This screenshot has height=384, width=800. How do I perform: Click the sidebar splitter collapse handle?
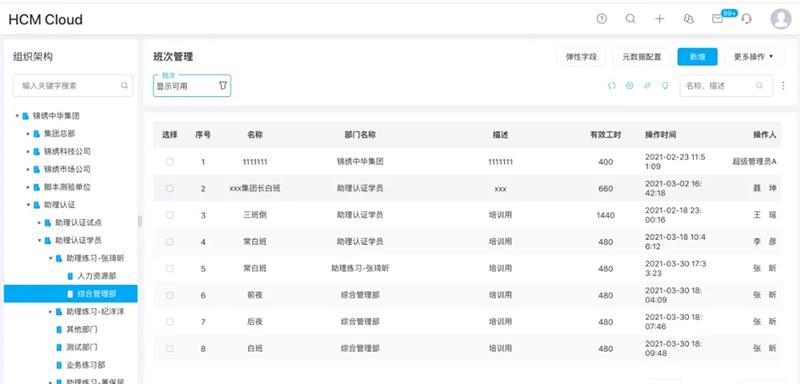point(140,221)
